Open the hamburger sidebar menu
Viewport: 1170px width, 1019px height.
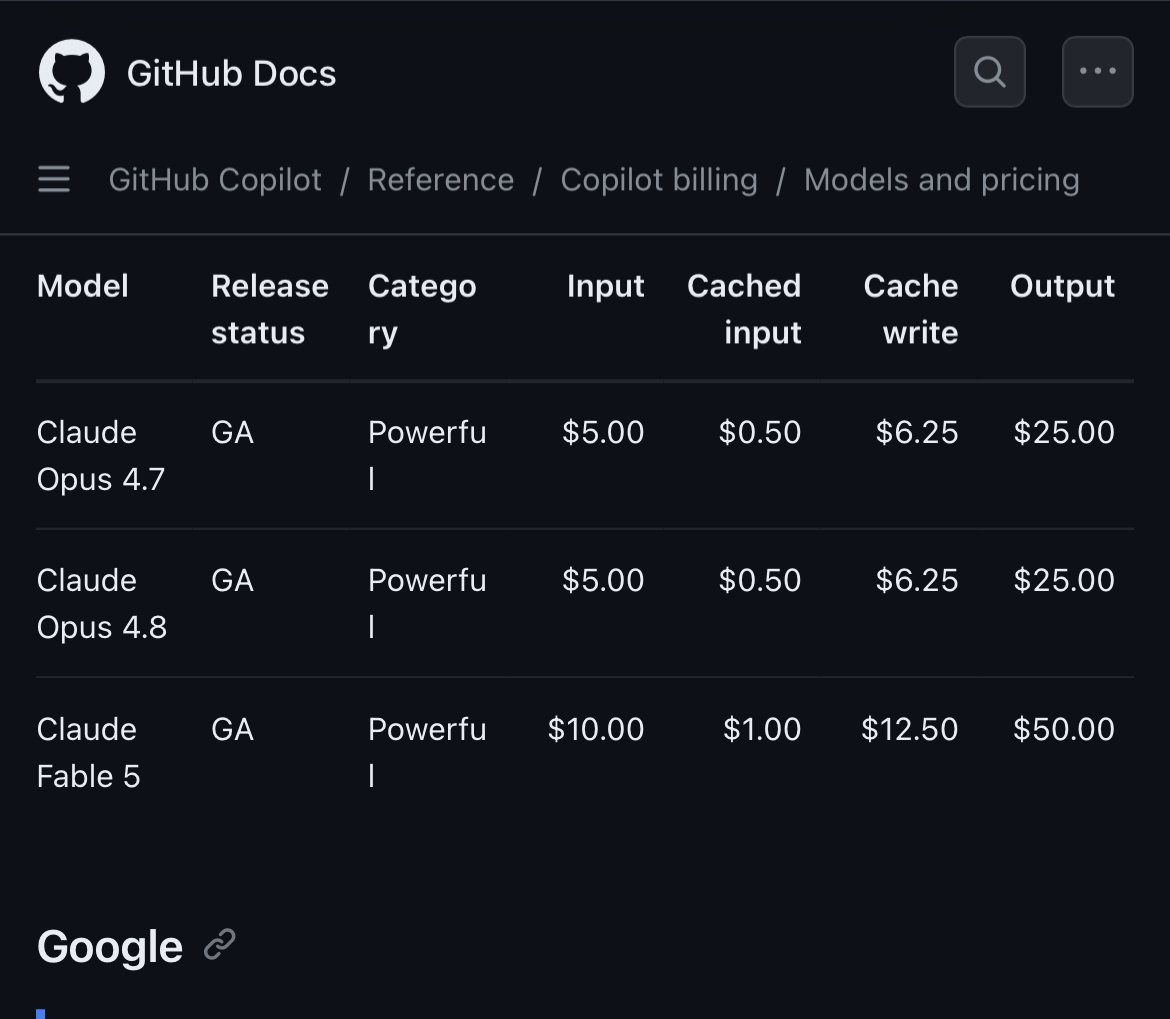(x=54, y=180)
